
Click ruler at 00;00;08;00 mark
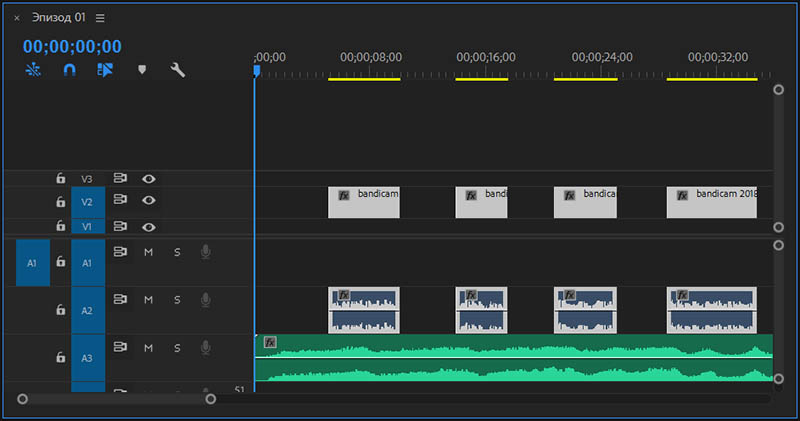(370, 57)
